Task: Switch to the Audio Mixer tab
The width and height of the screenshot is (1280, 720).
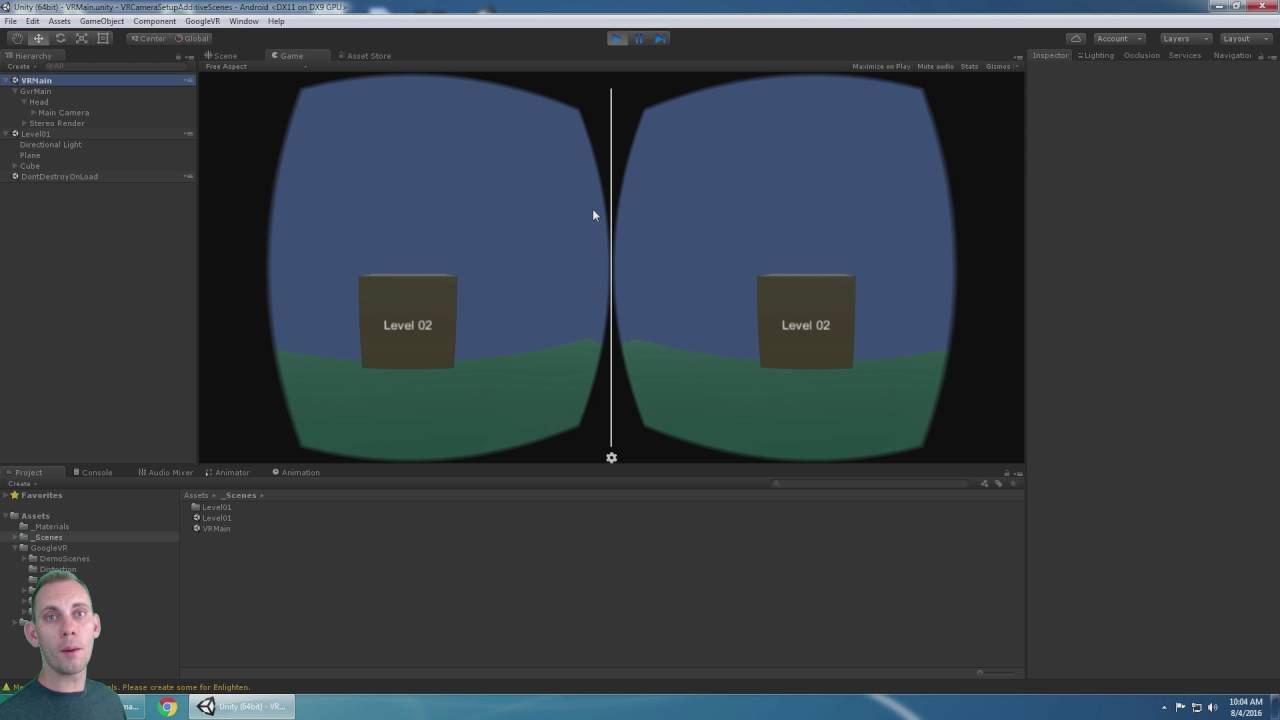Action: (x=165, y=472)
